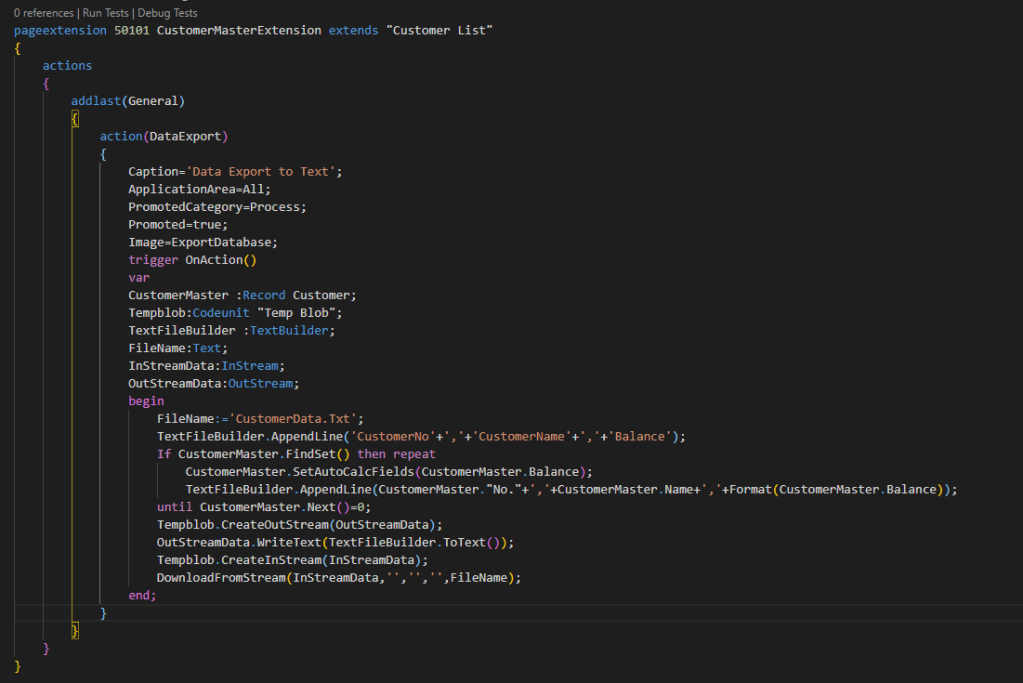Click the TextBuilder type in var section
This screenshot has width=1023, height=683.
(x=298, y=330)
